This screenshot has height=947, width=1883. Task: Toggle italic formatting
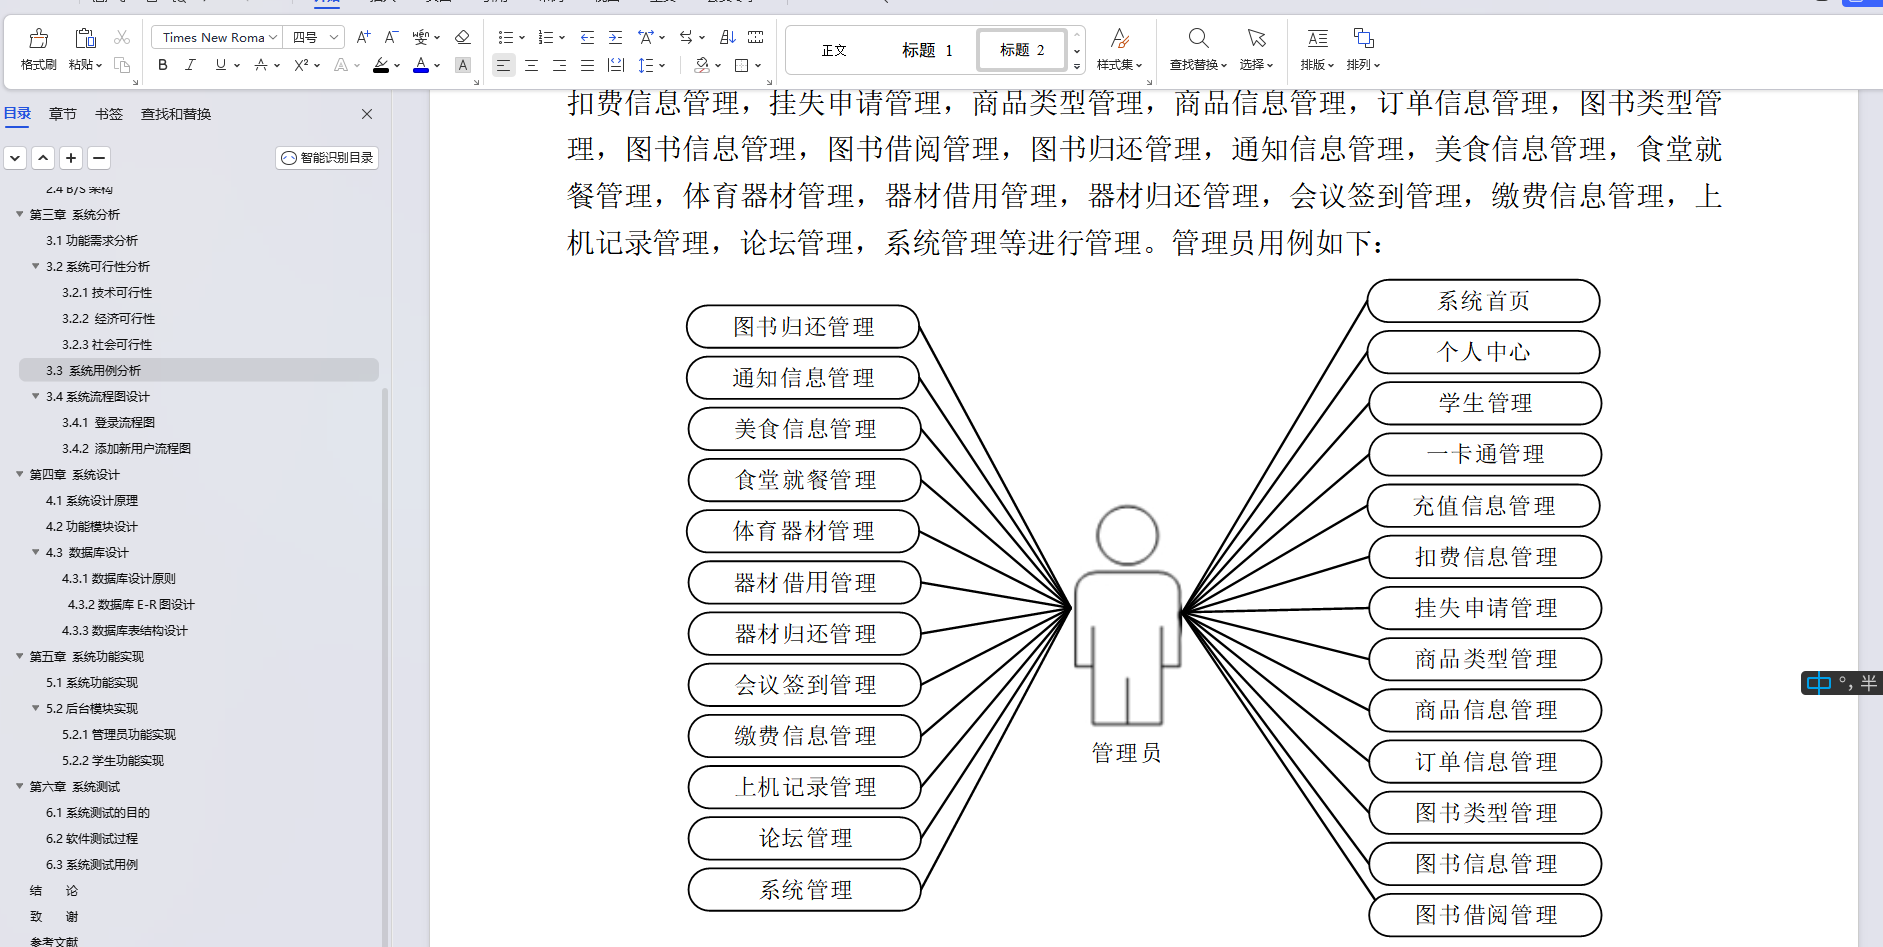coord(190,65)
